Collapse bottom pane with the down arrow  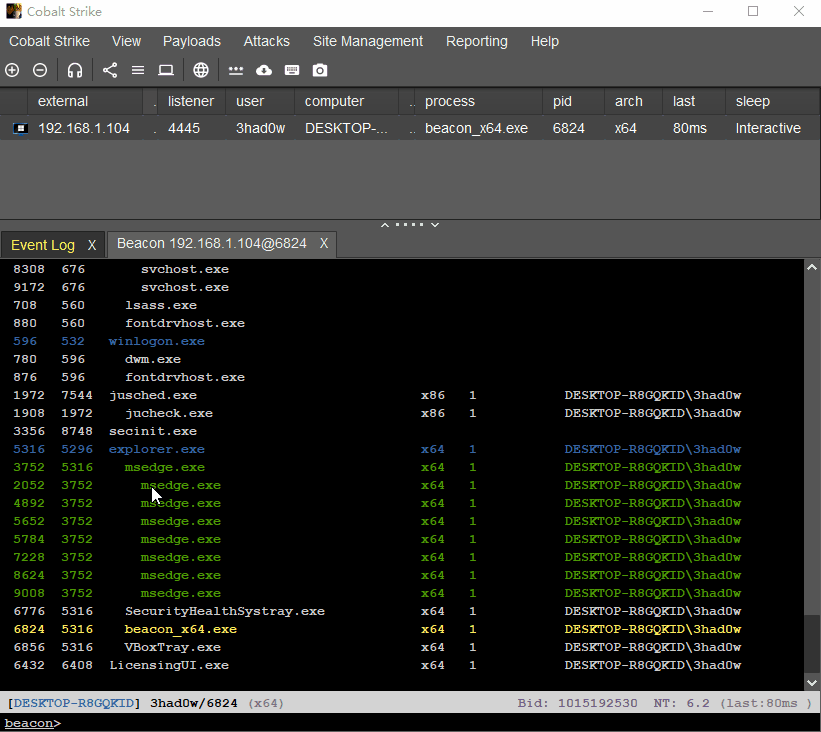click(x=435, y=225)
